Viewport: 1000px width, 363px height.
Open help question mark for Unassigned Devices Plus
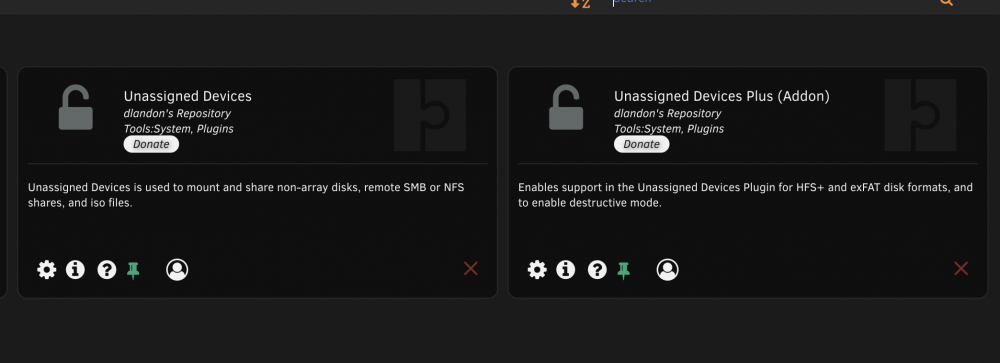[x=597, y=270]
